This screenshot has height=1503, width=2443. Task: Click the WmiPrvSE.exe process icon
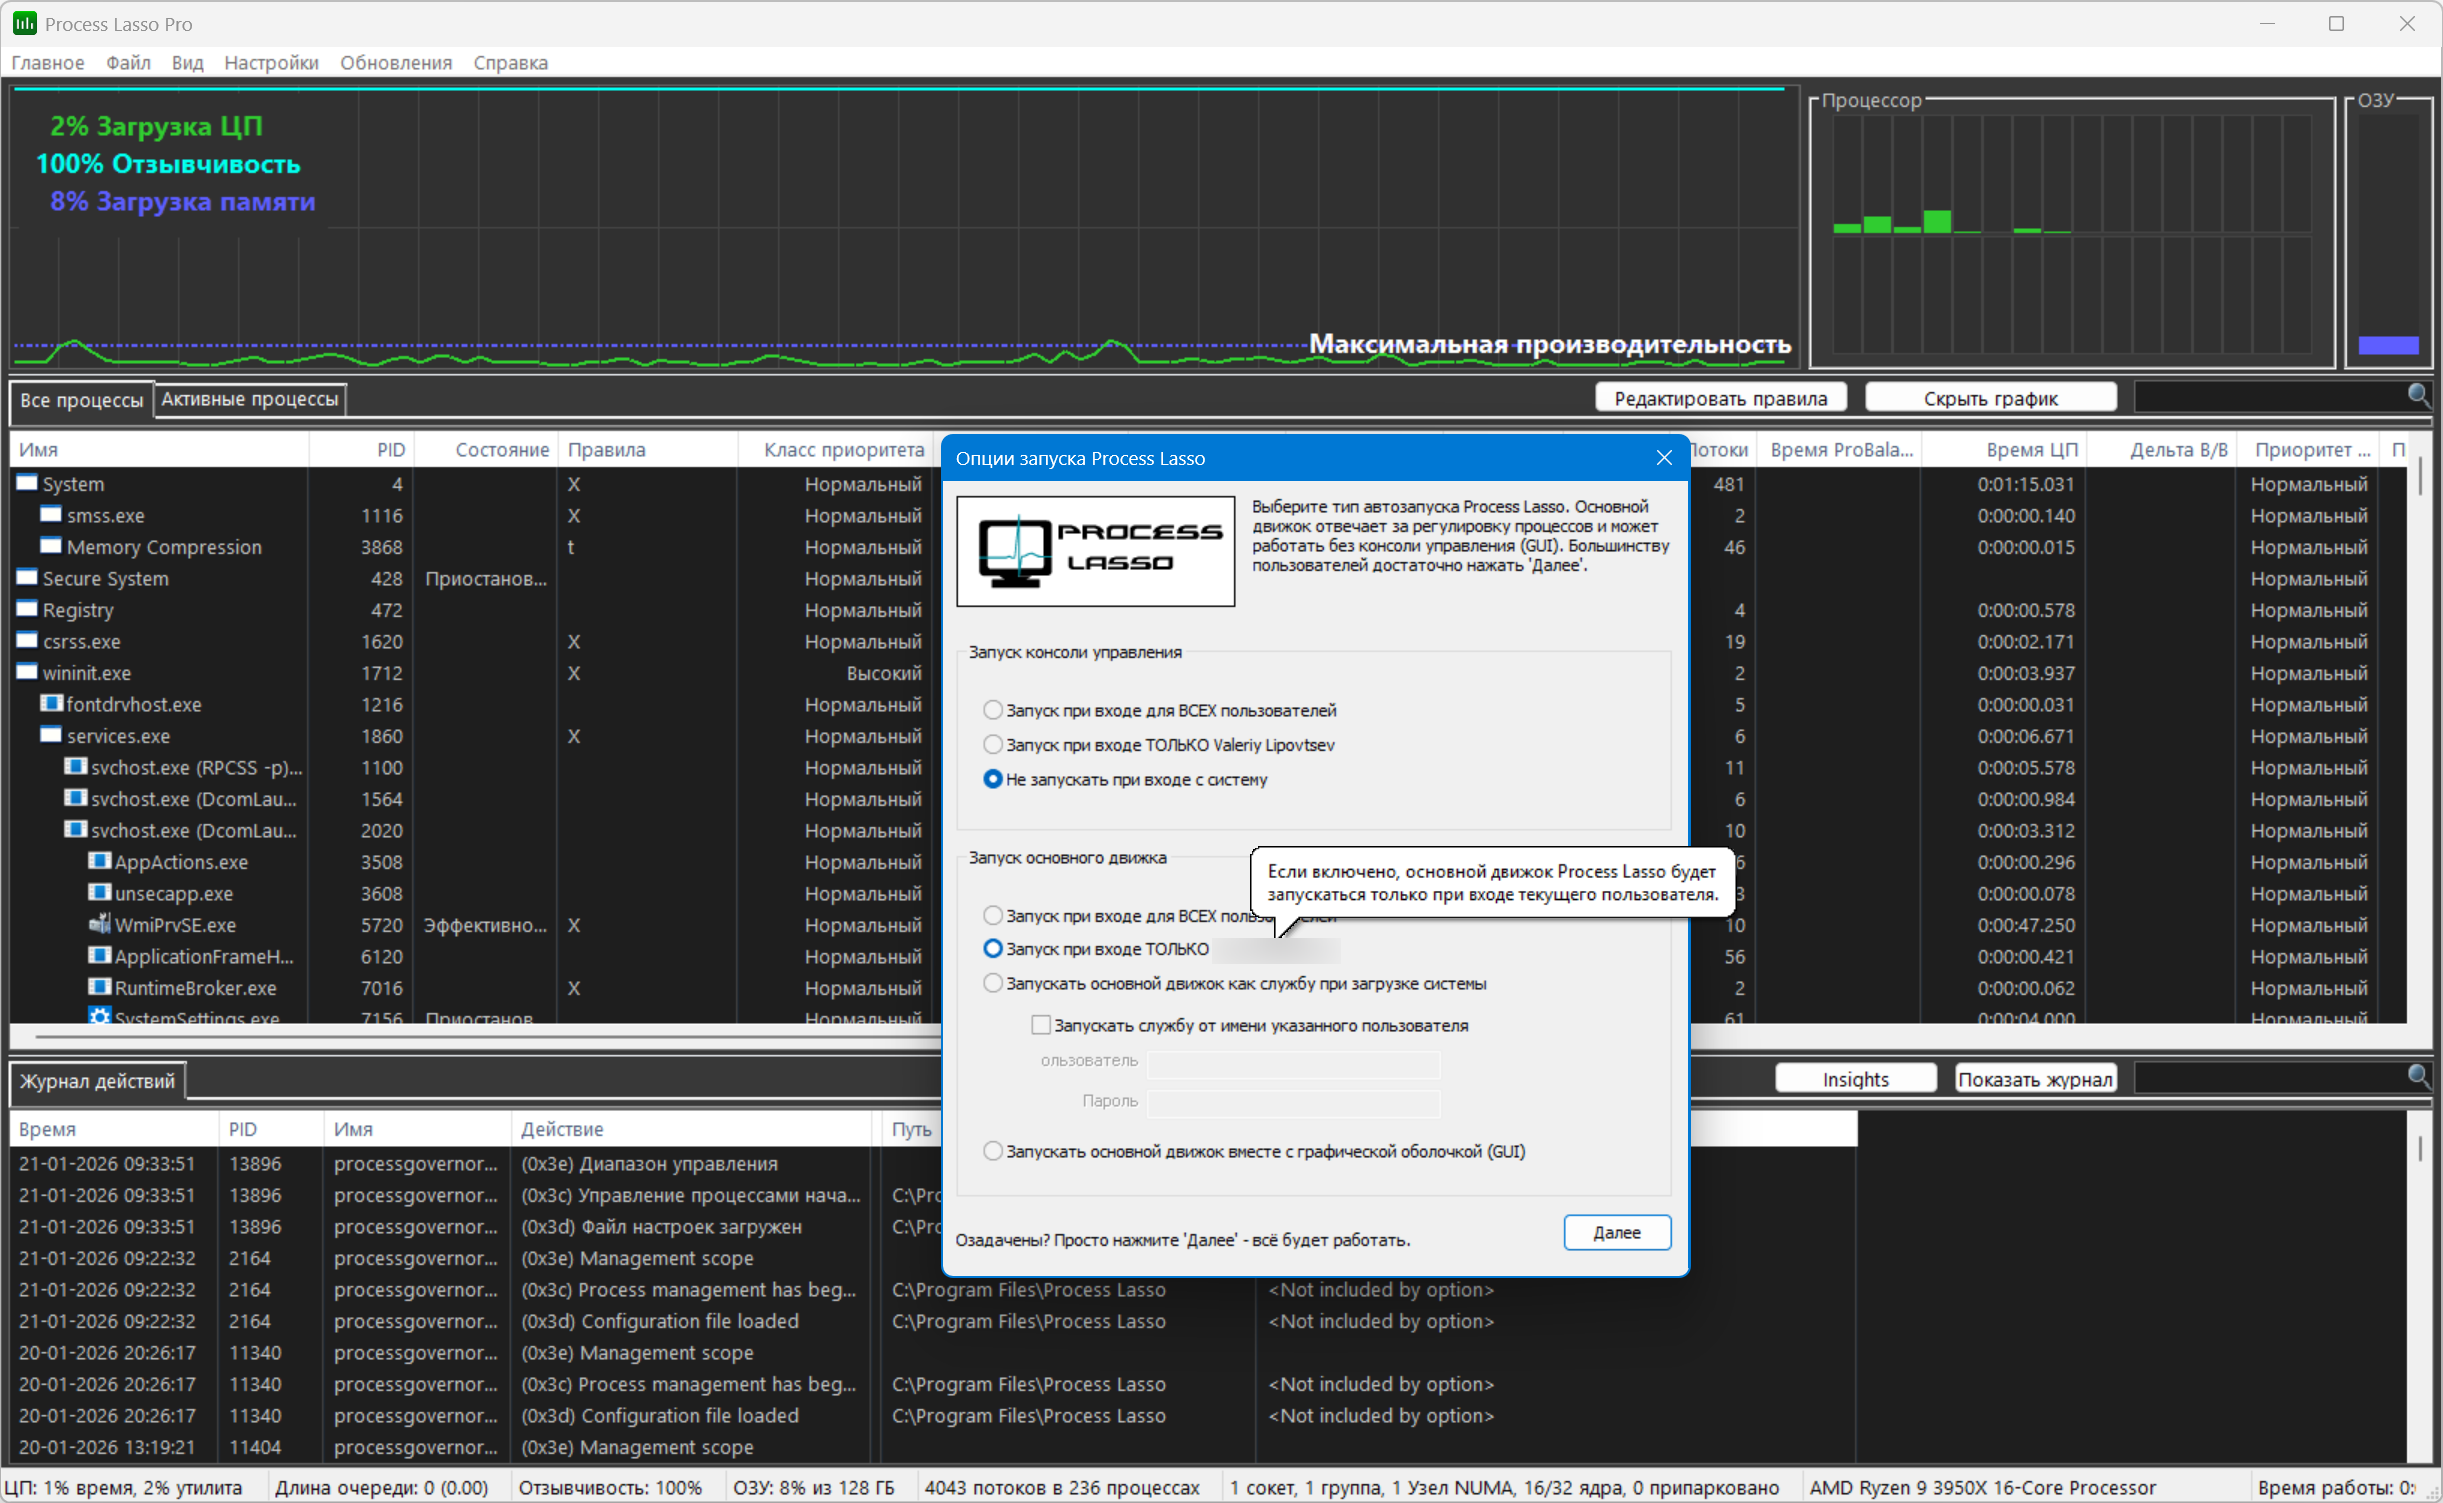pyautogui.click(x=99, y=924)
